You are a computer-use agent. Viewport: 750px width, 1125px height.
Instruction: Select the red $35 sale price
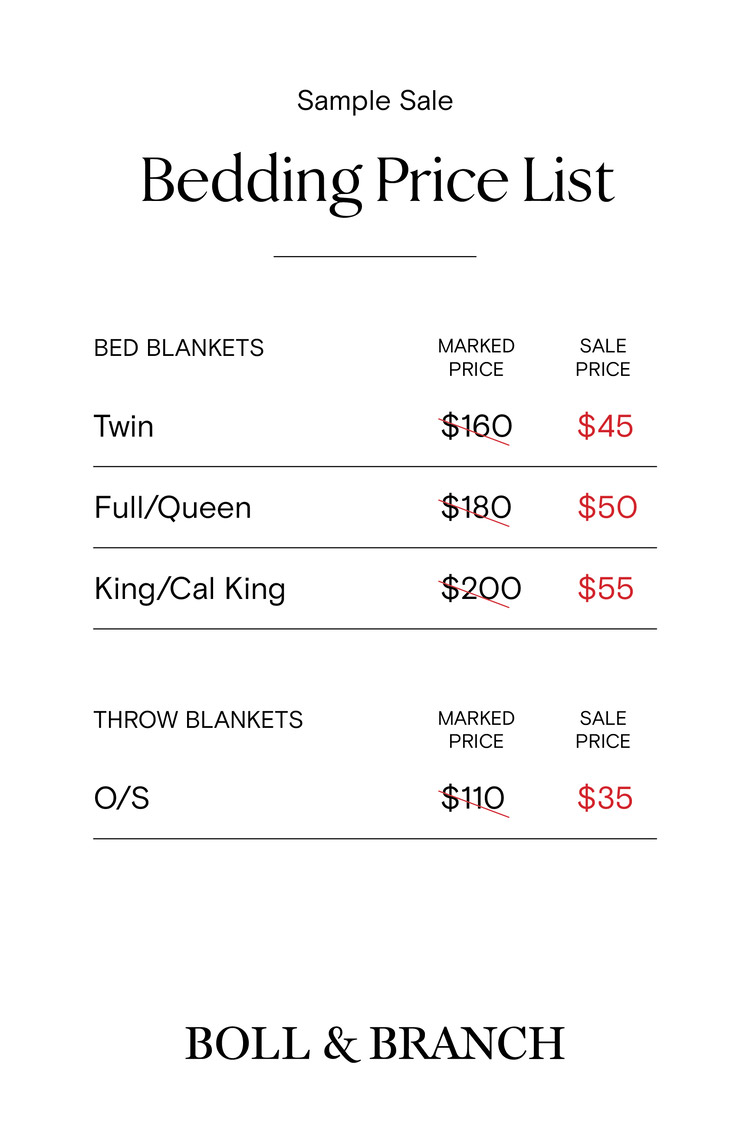[605, 799]
